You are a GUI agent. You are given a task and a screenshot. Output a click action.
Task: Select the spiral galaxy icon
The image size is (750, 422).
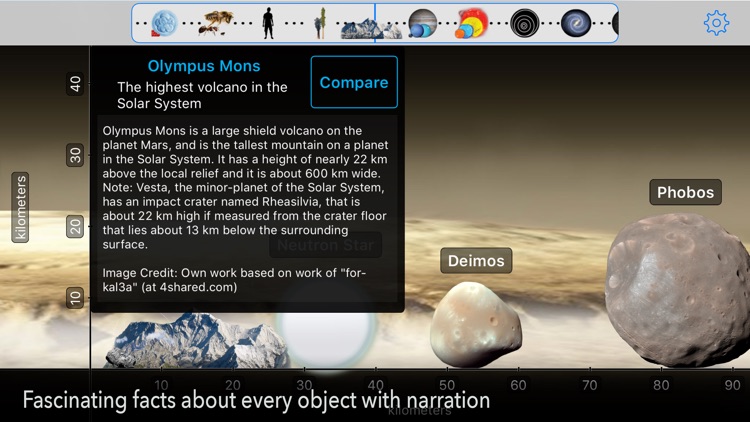point(576,23)
